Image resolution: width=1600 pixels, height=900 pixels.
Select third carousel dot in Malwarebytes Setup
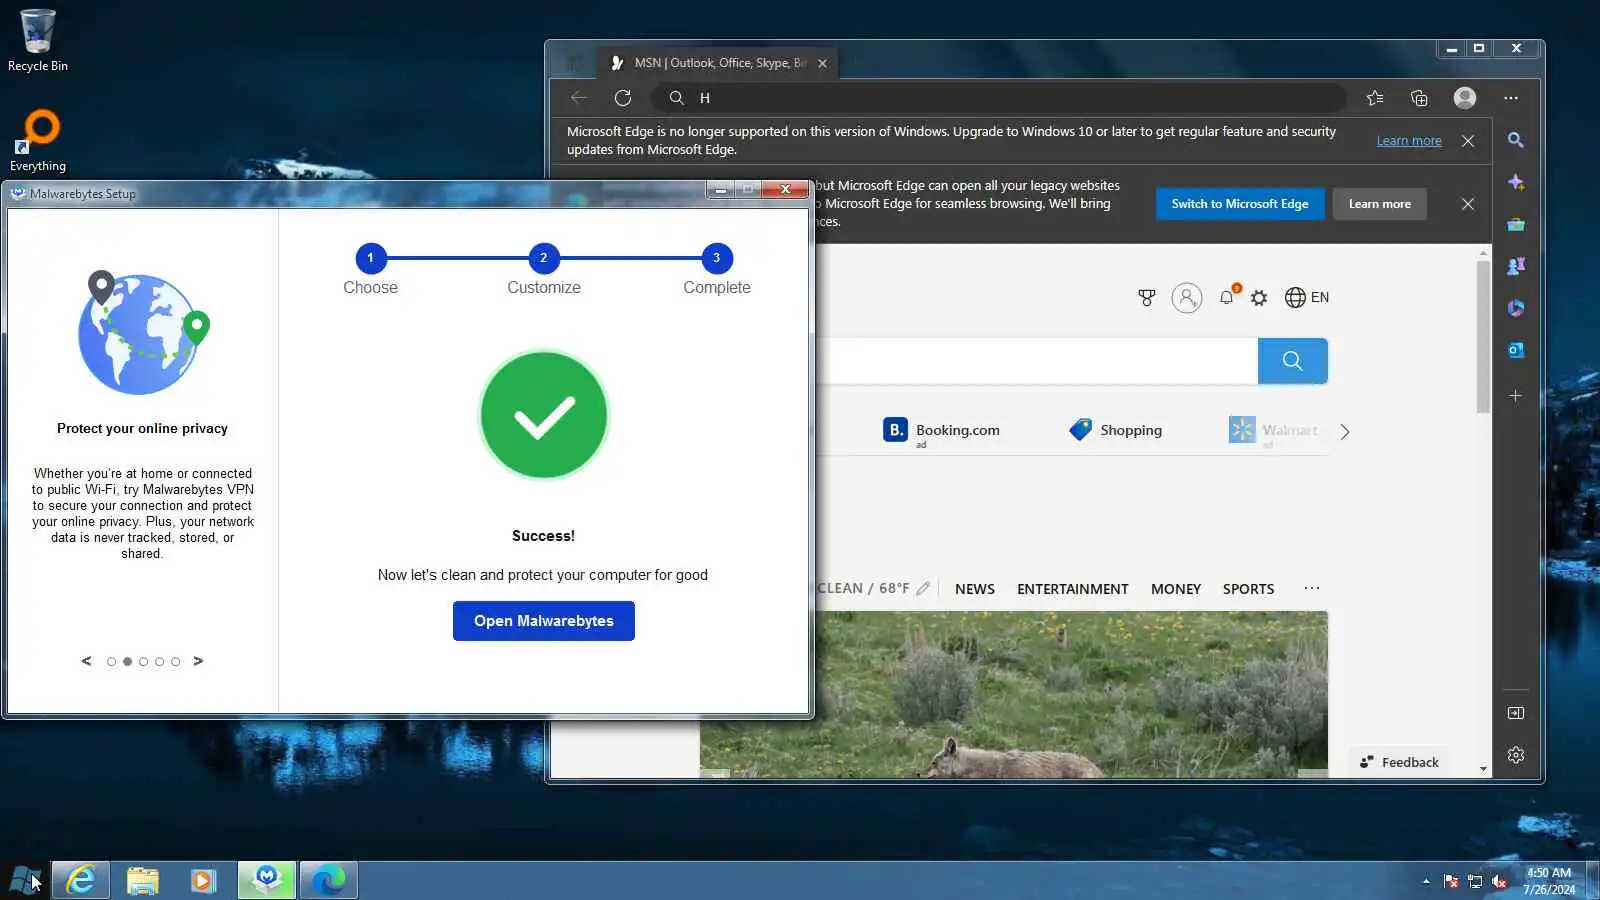(x=143, y=662)
